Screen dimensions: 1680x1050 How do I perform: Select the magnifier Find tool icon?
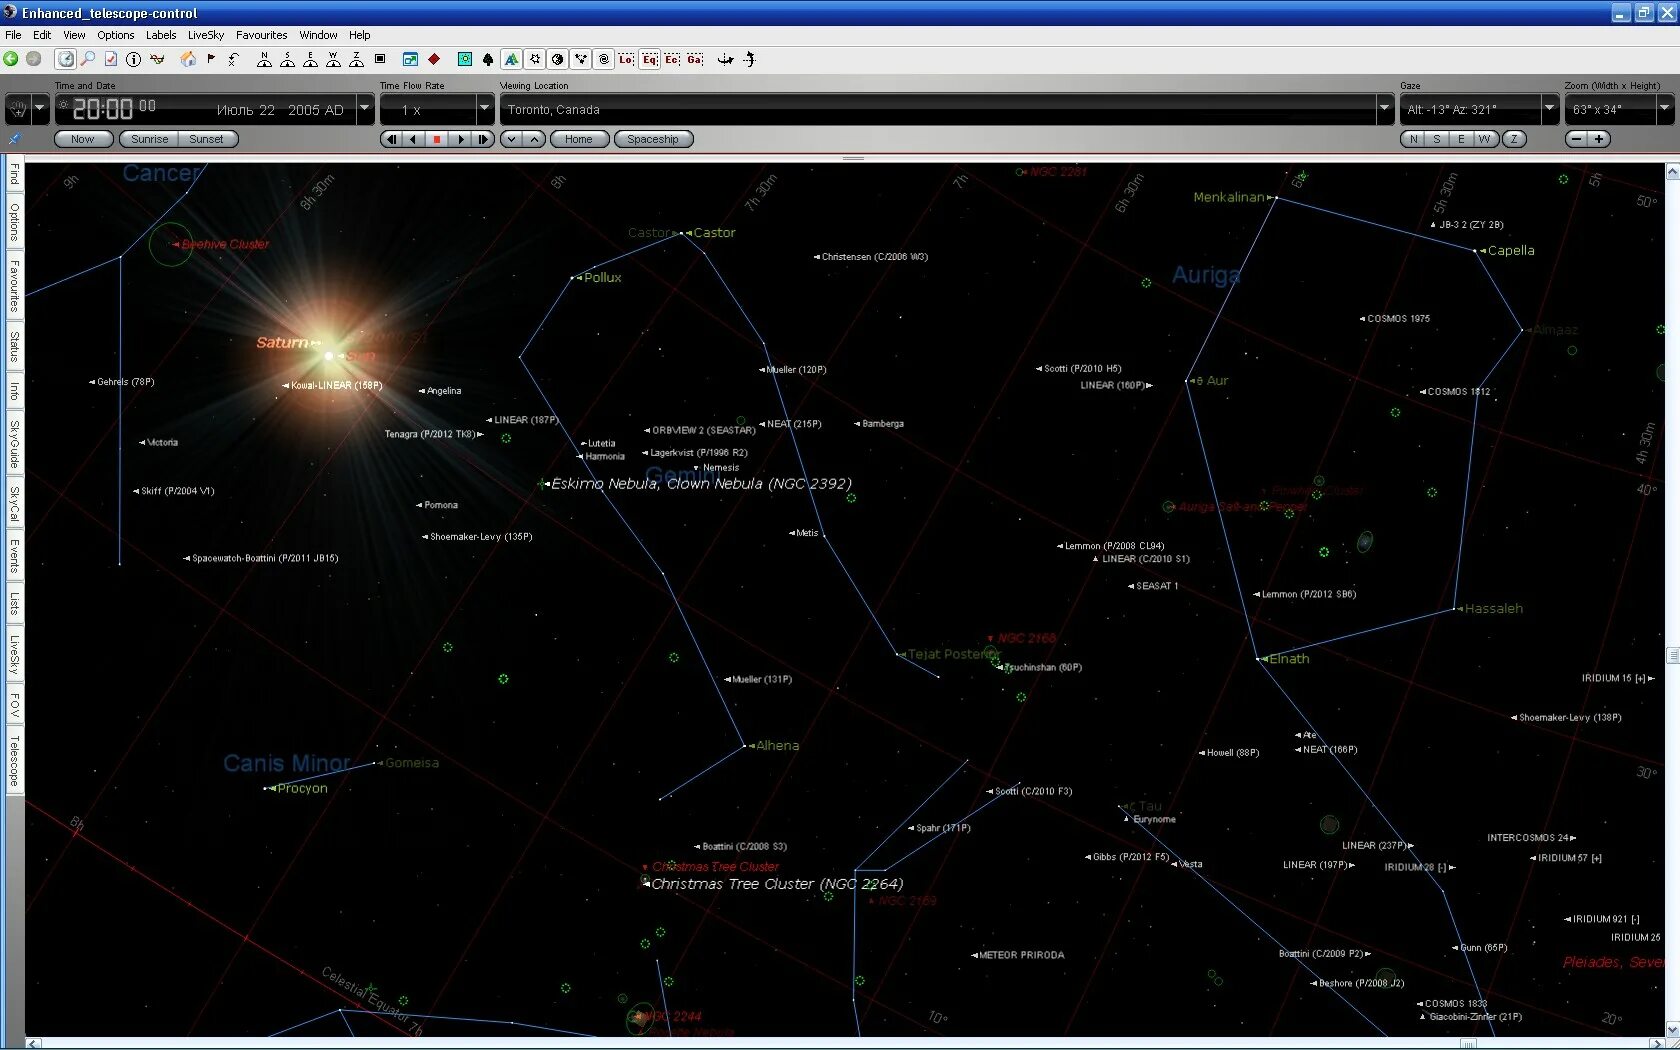[x=88, y=59]
